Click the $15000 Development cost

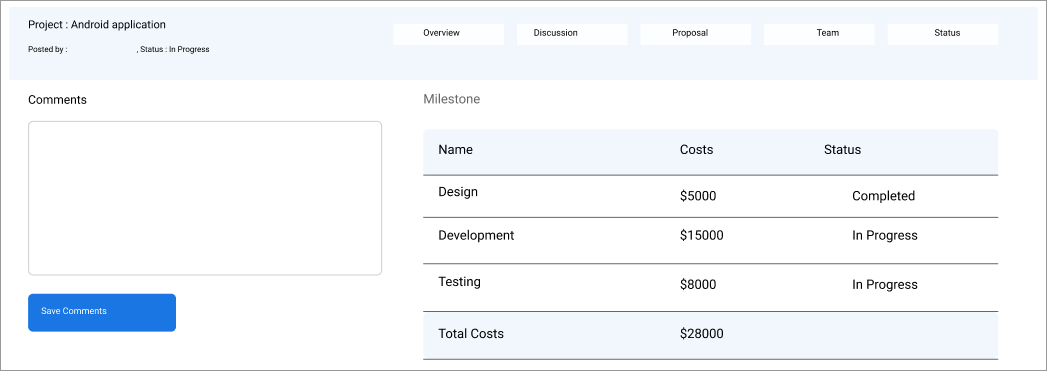click(701, 235)
